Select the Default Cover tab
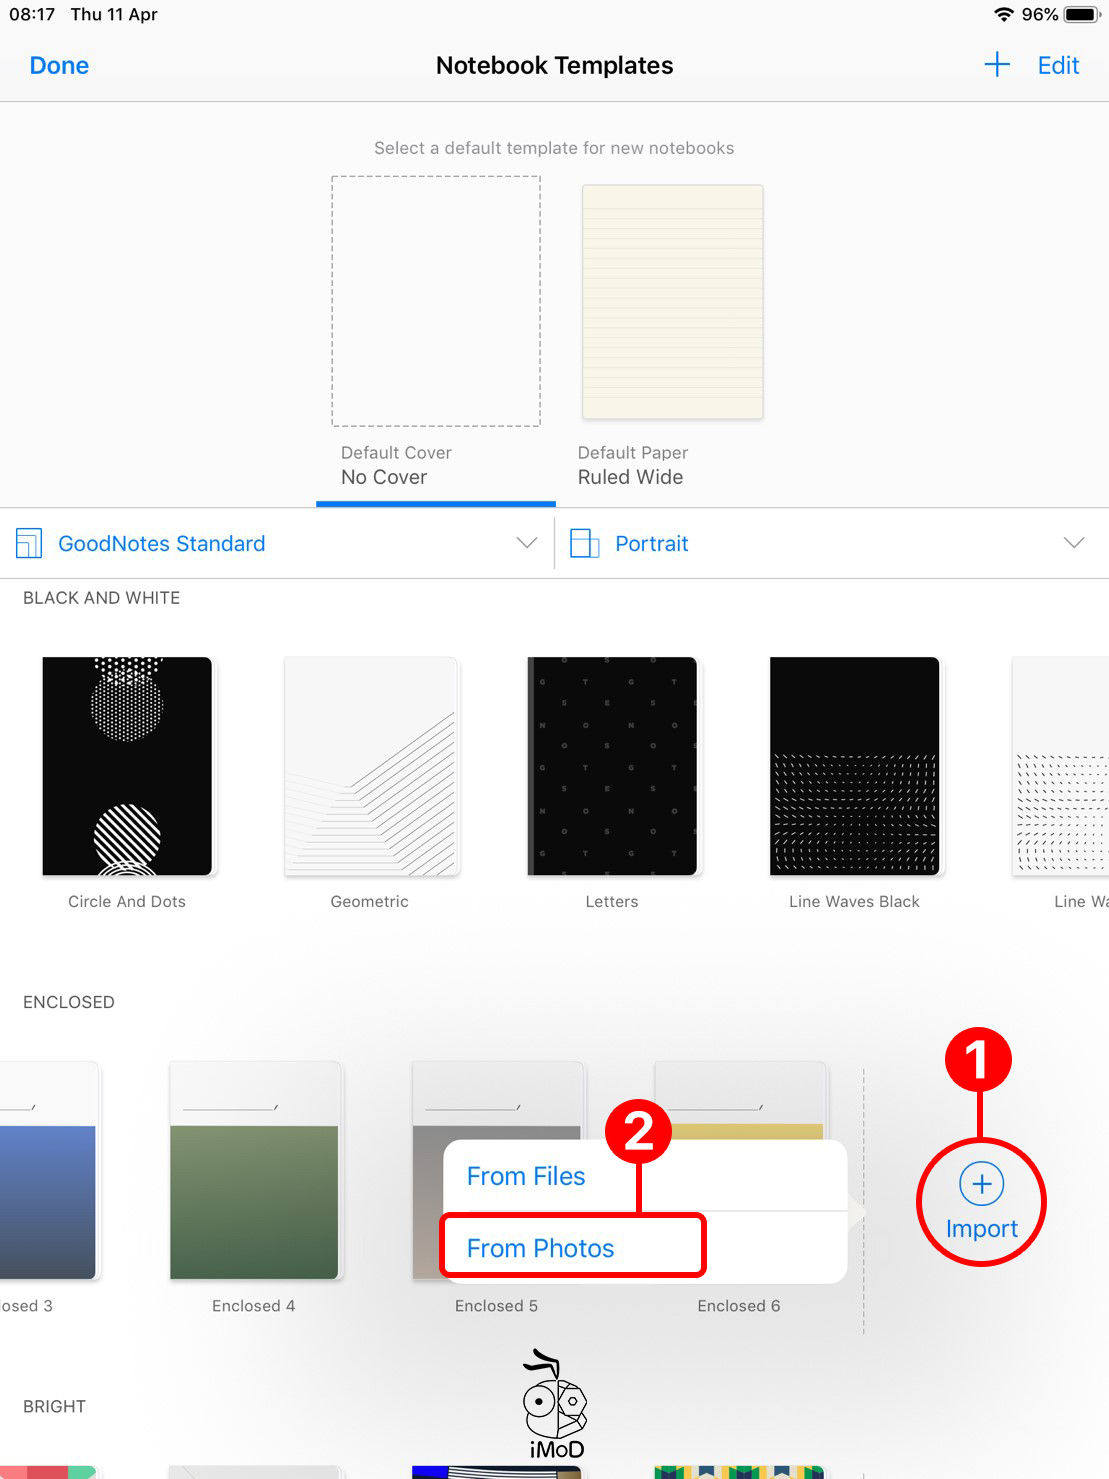Image resolution: width=1109 pixels, height=1479 pixels. 396,465
